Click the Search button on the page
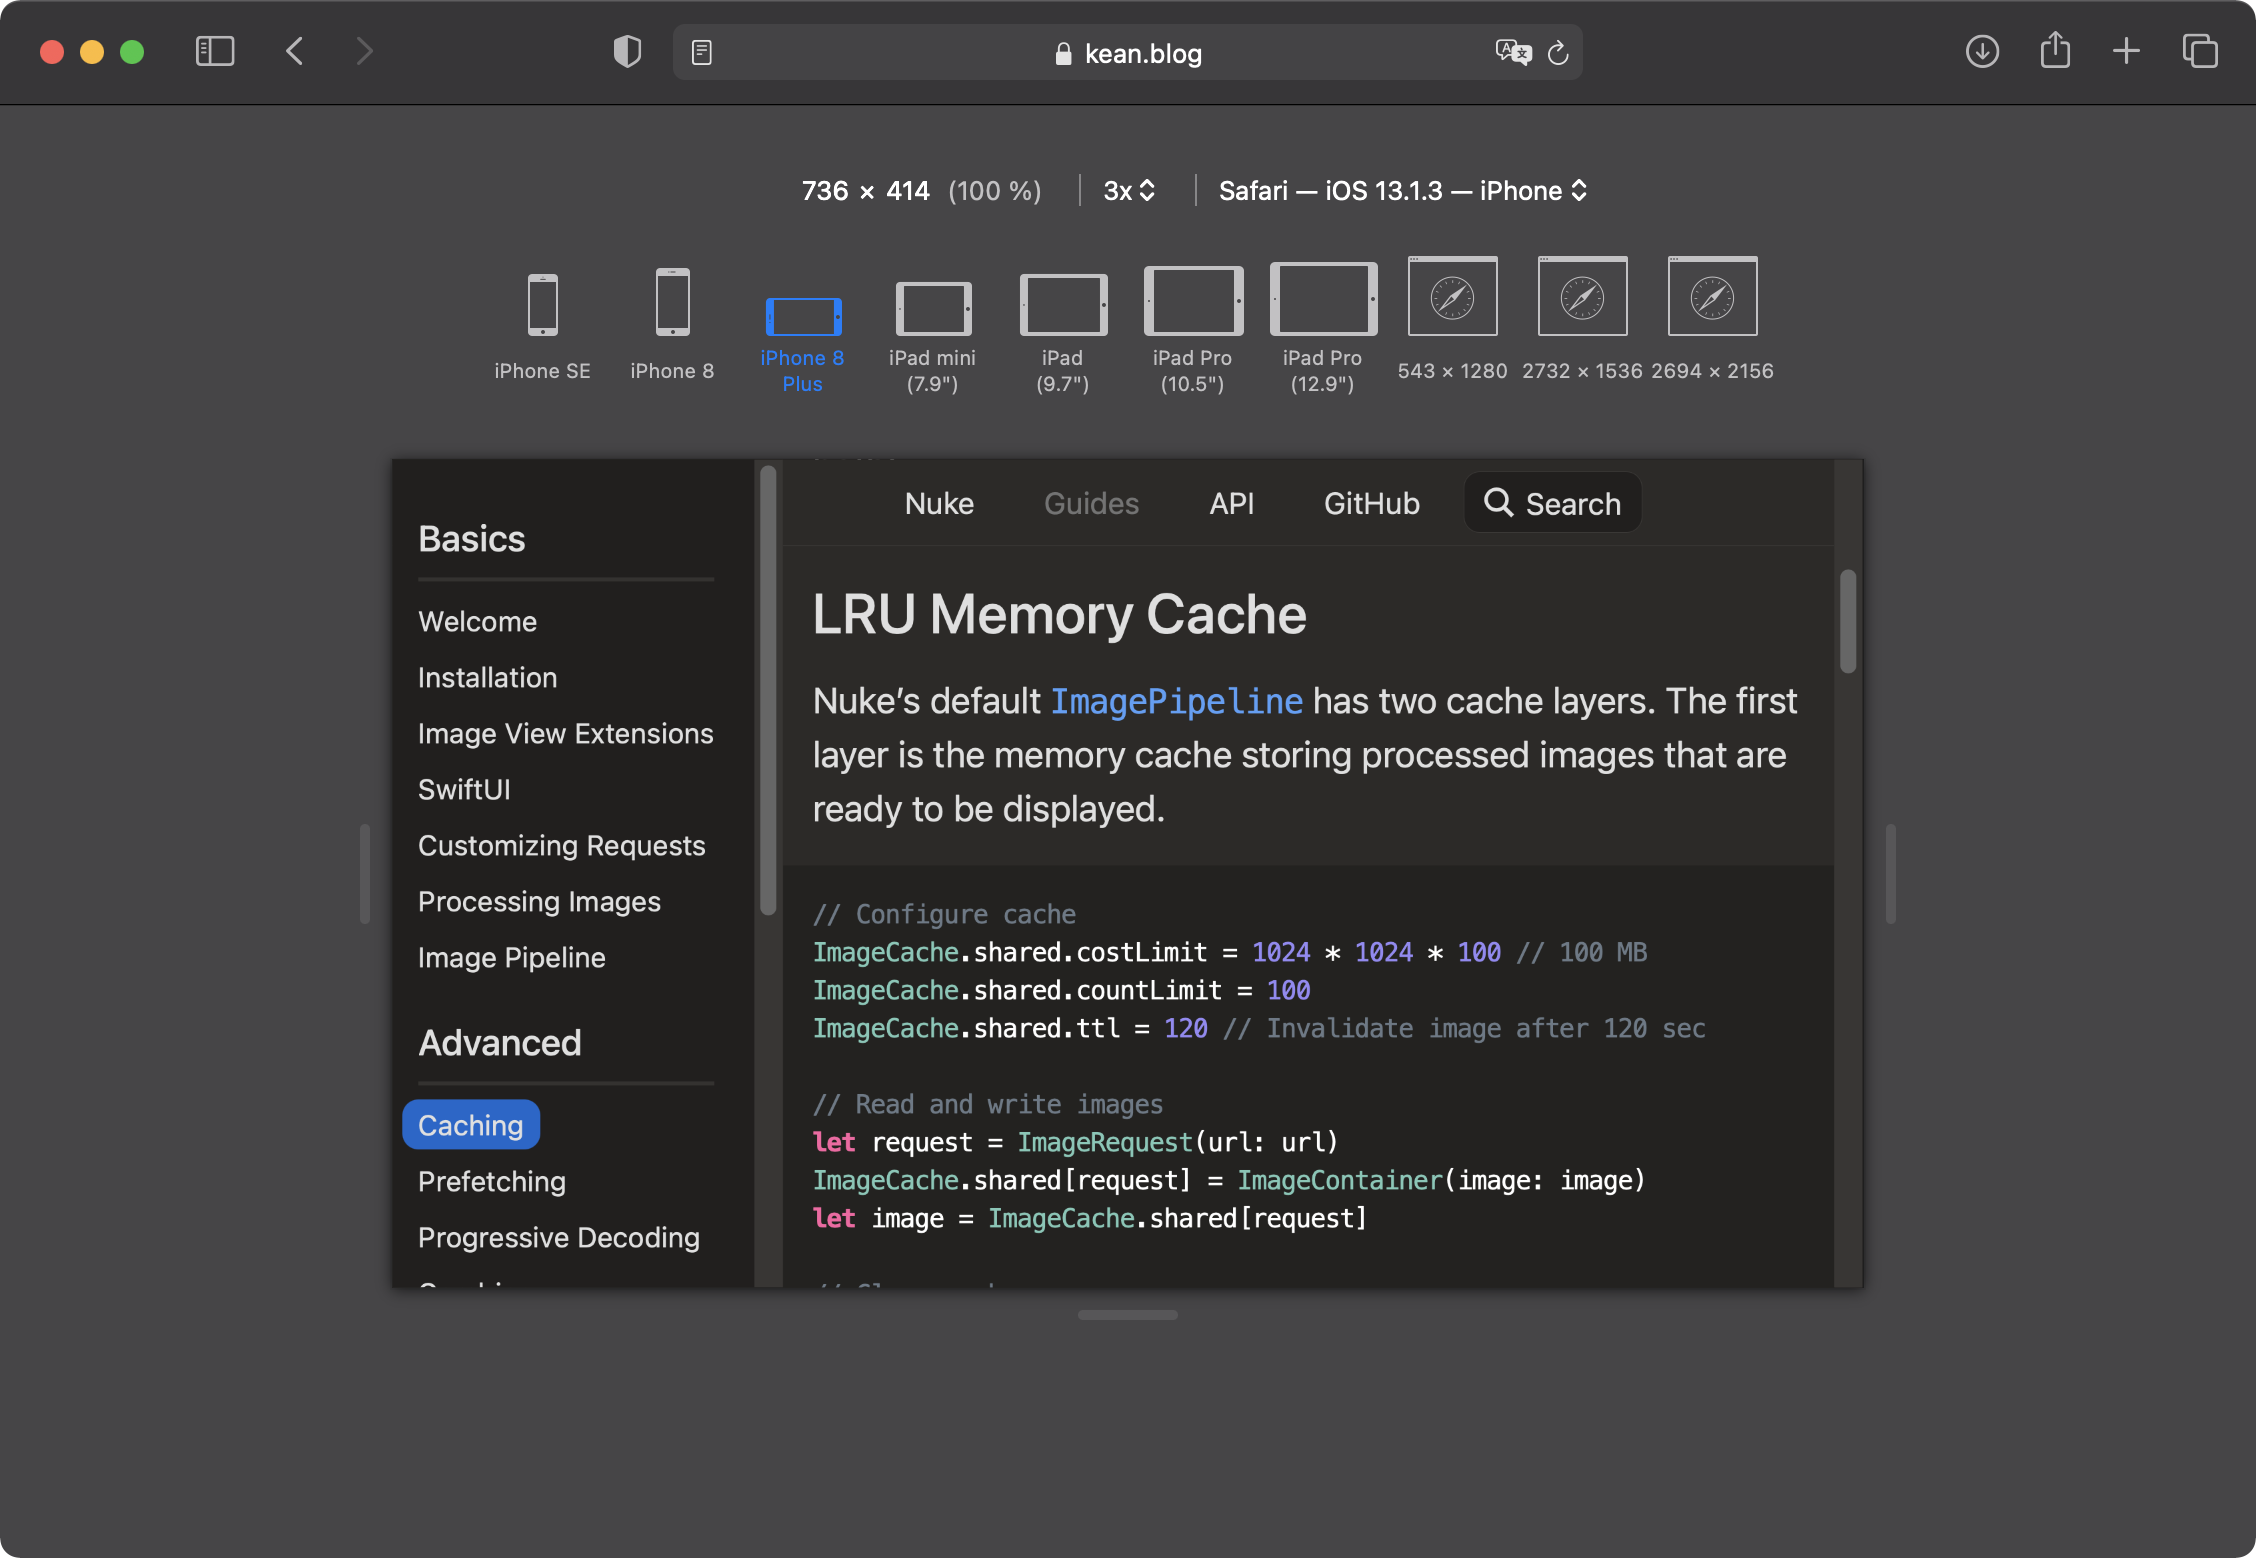This screenshot has width=2256, height=1558. 1552,503
